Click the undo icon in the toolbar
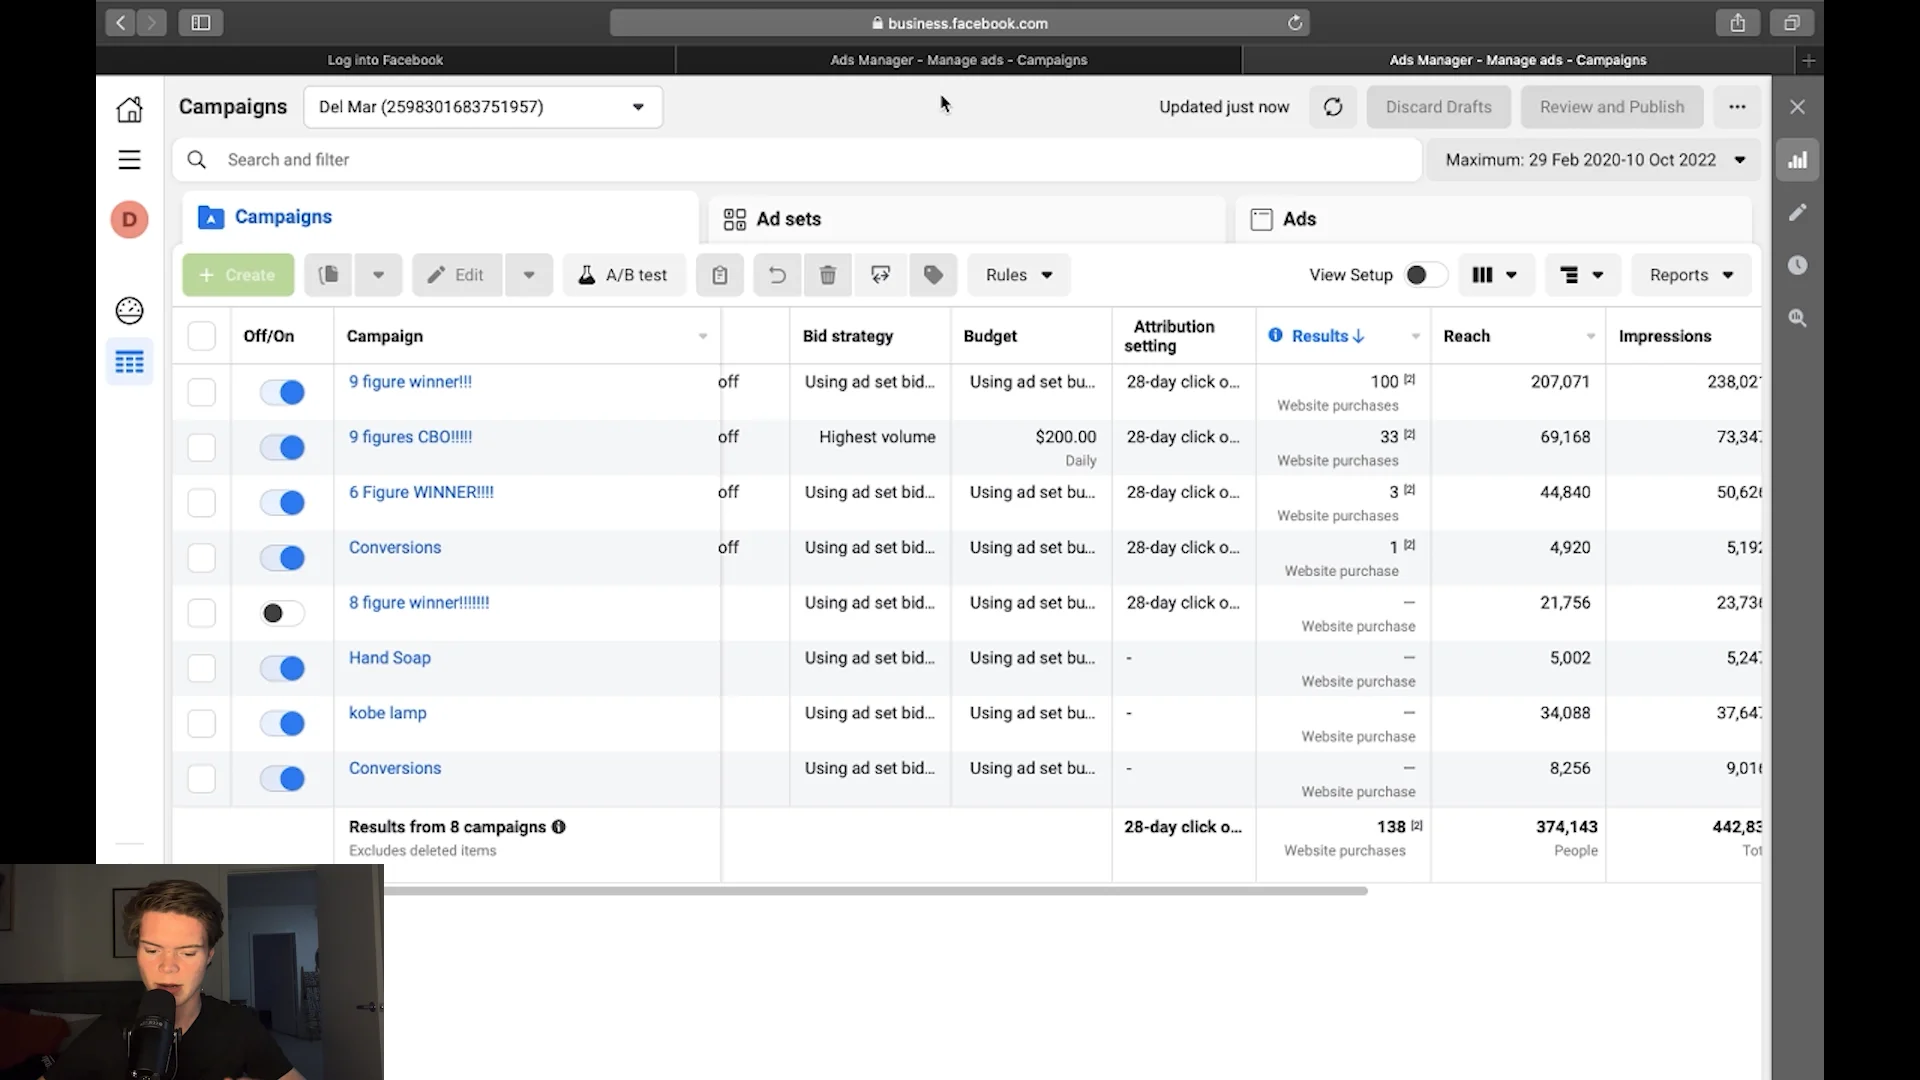Image resolution: width=1920 pixels, height=1080 pixels. pyautogui.click(x=777, y=275)
